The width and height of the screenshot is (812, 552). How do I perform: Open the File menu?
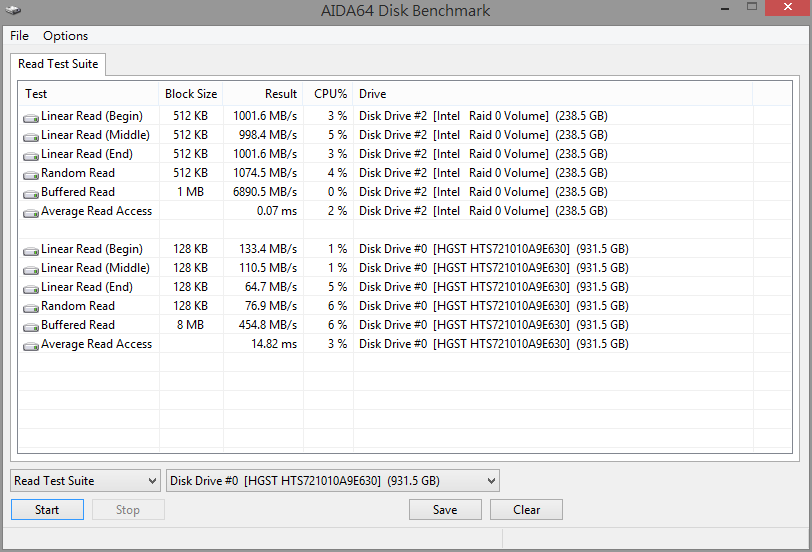[19, 36]
